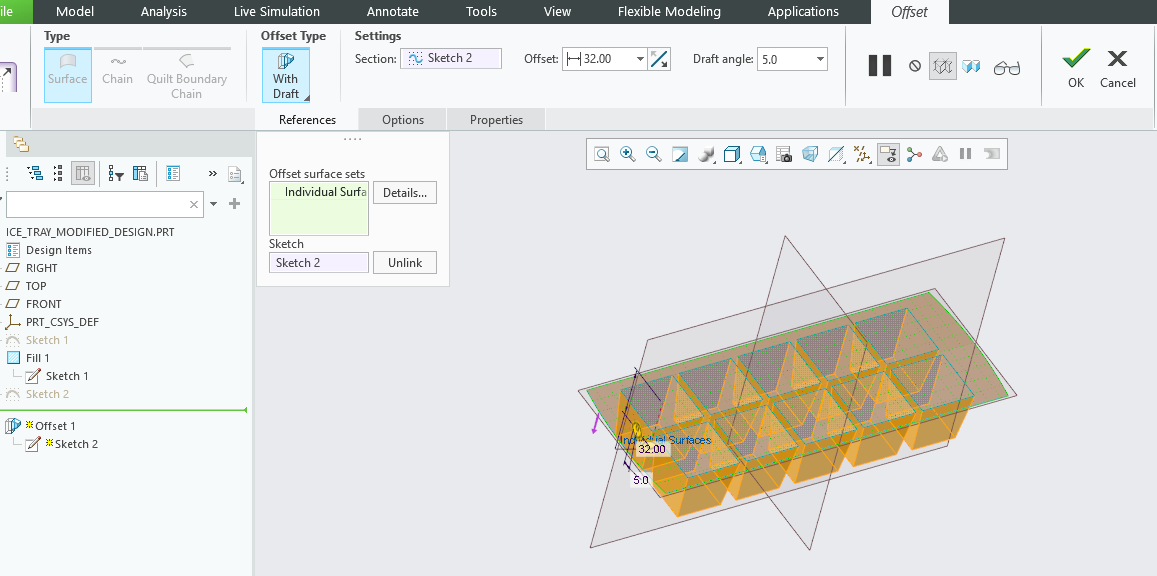
Task: Open the Annotate ribbon tab
Action: coord(393,12)
